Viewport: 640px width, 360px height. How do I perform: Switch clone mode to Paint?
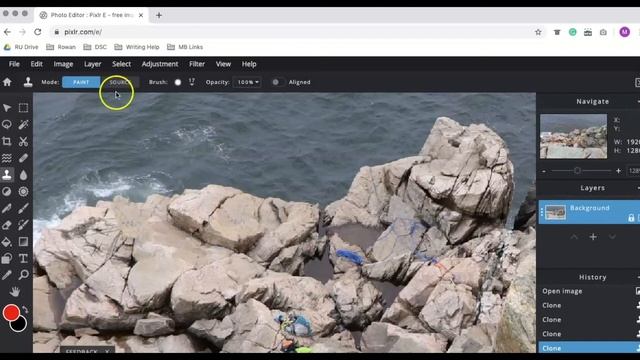pos(81,82)
